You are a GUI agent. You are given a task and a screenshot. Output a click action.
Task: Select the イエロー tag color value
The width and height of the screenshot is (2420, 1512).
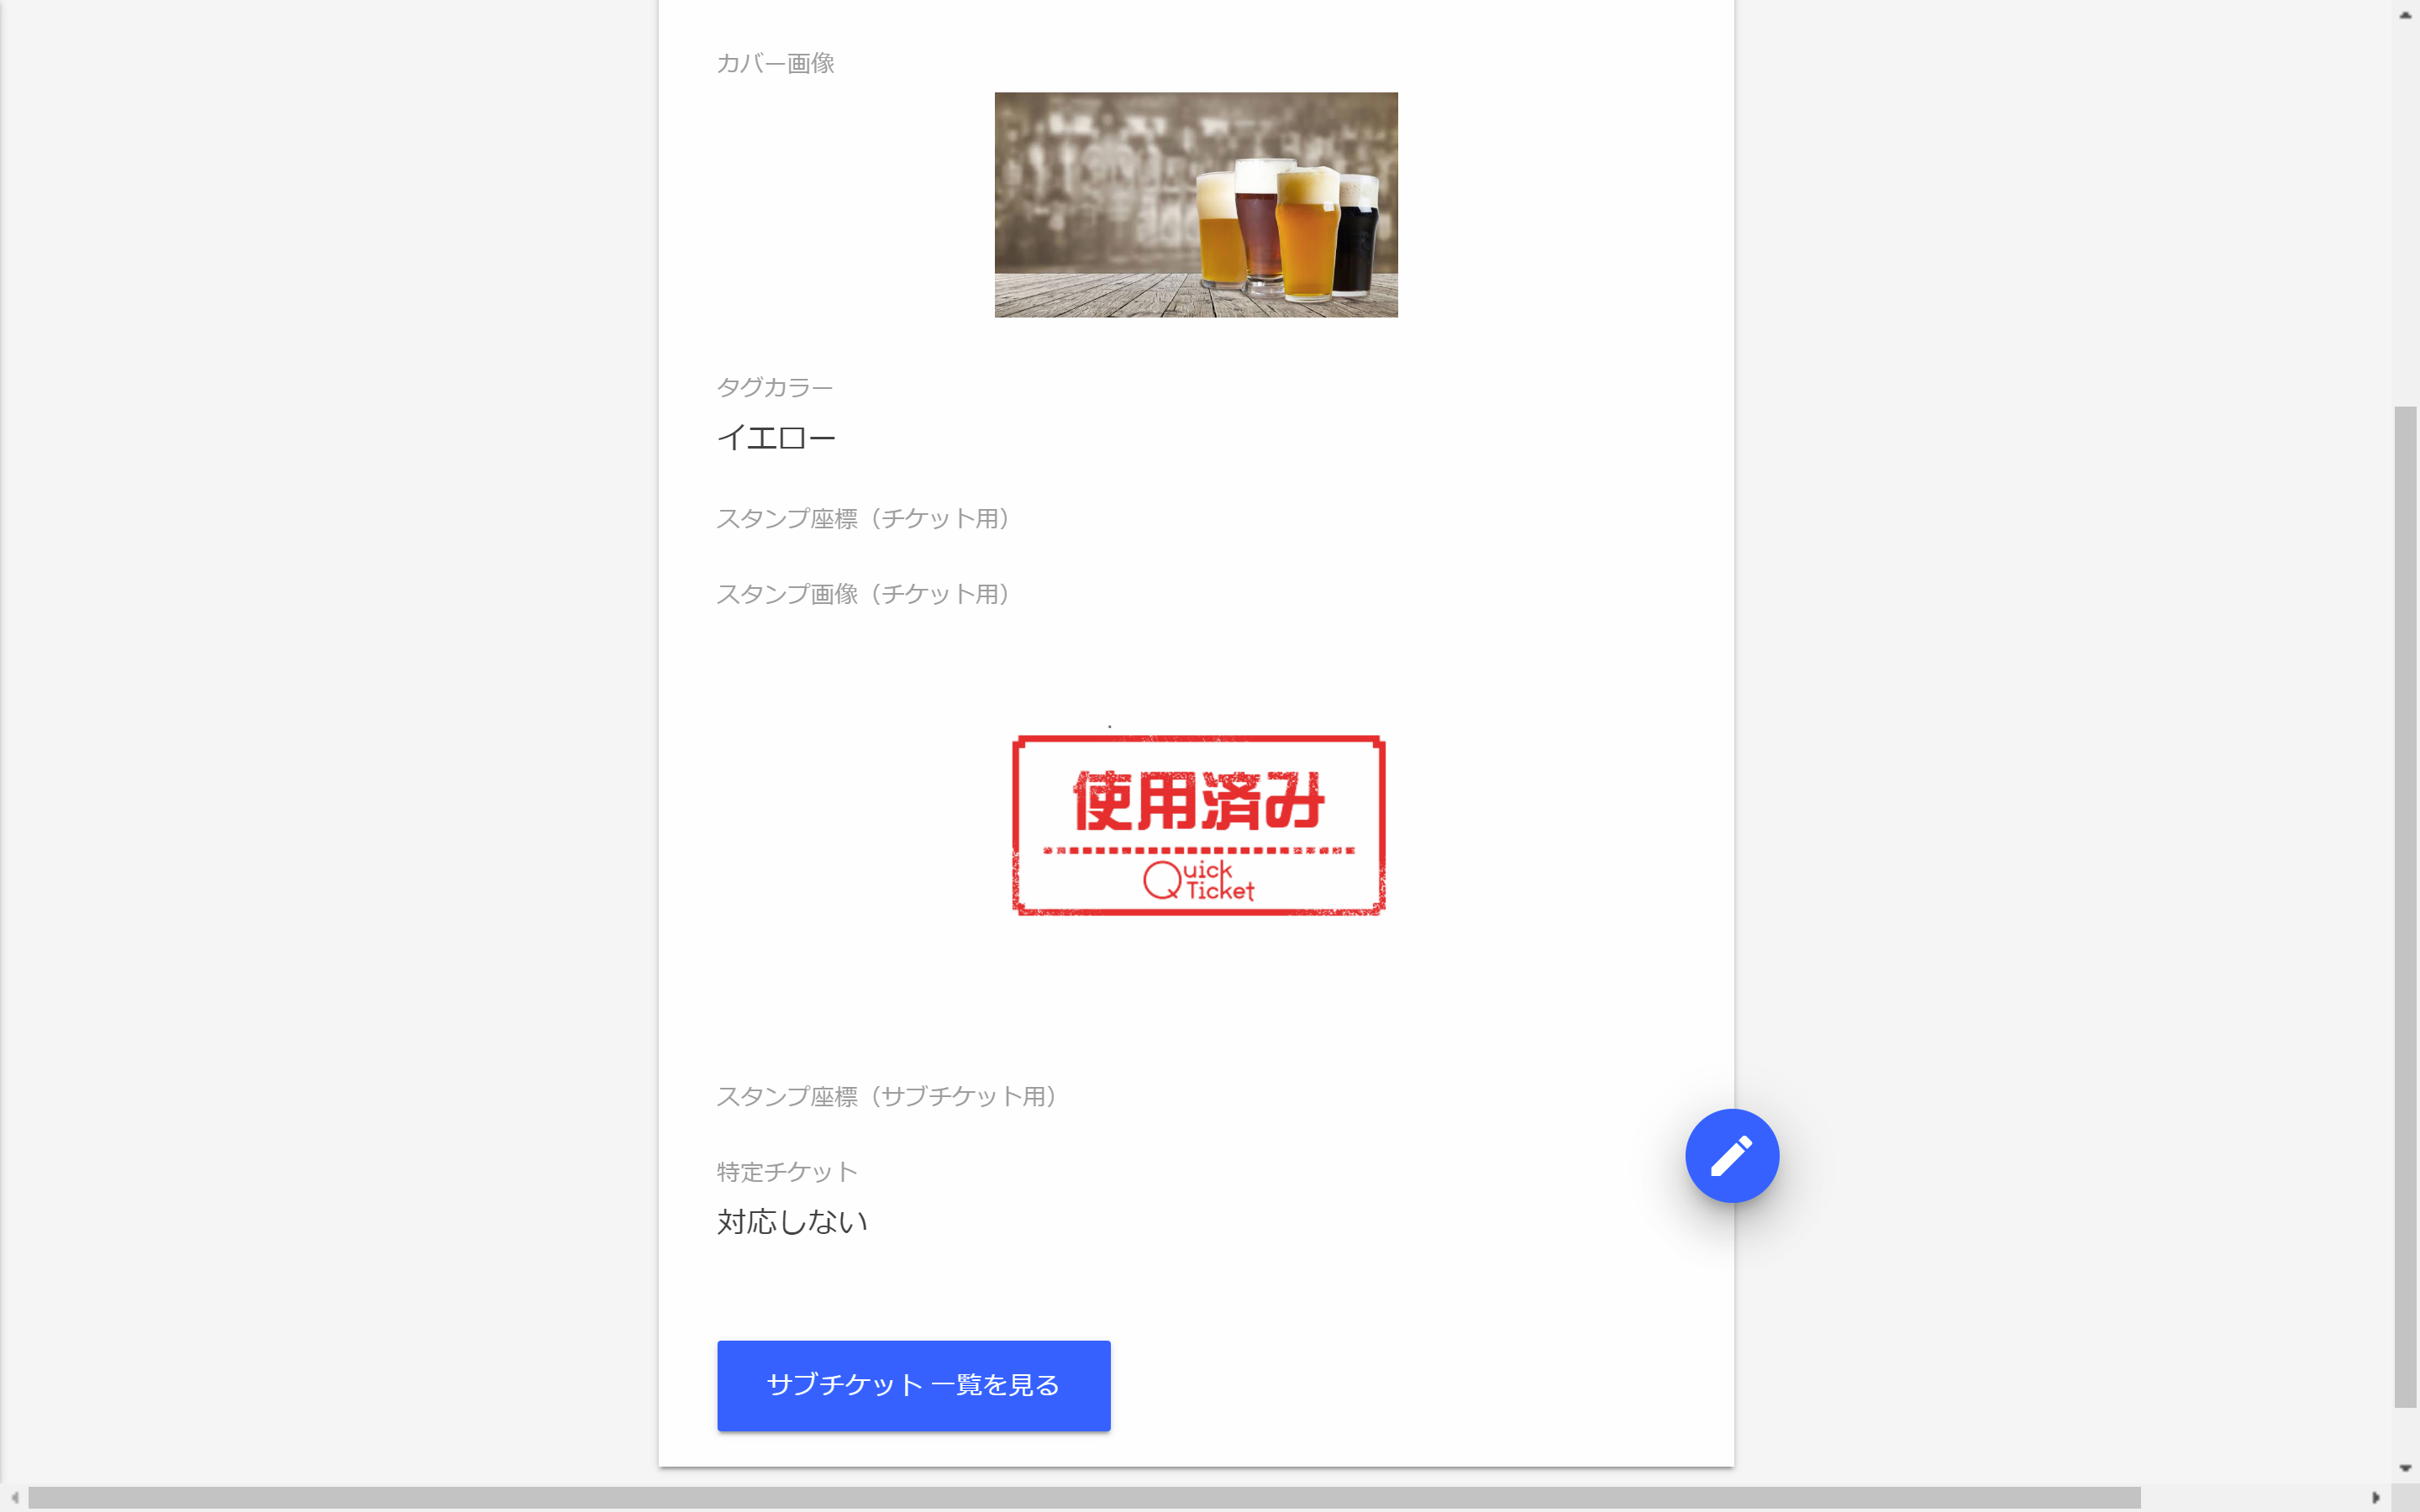[776, 438]
